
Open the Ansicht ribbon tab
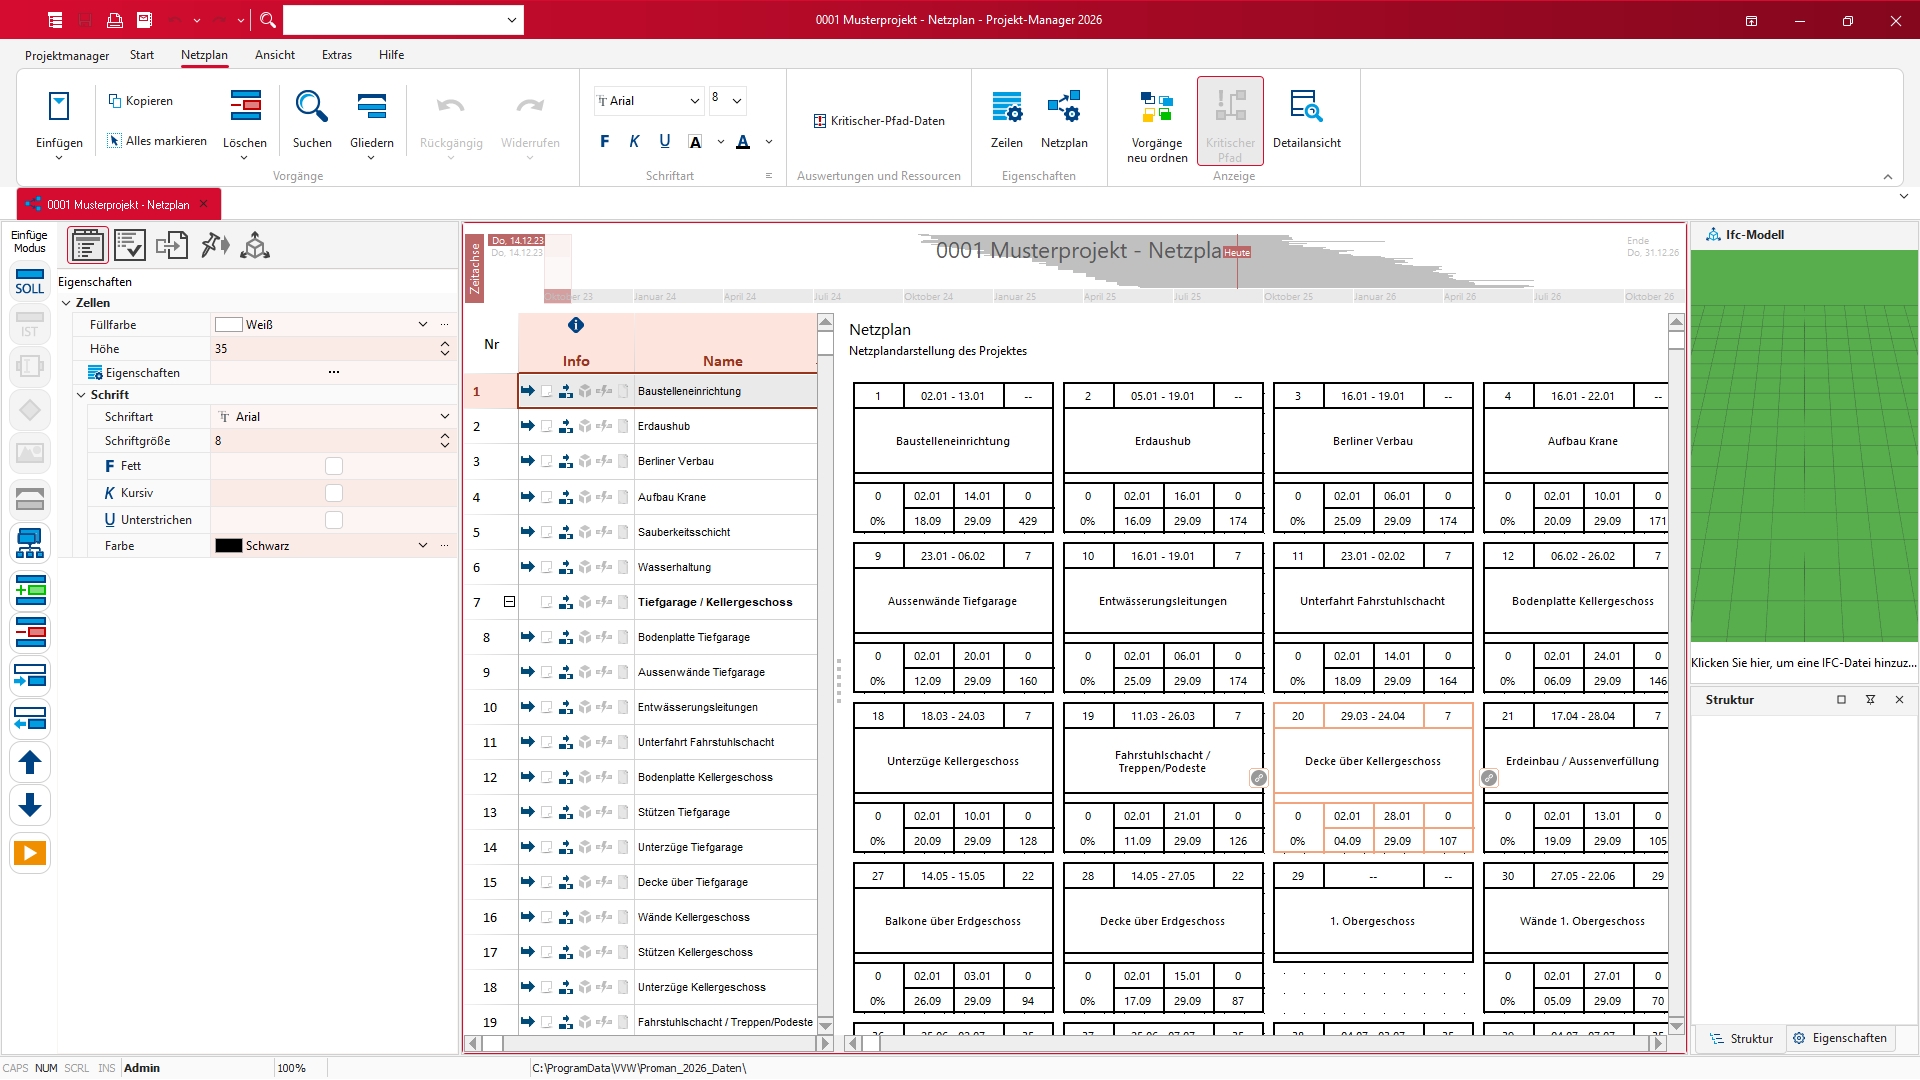(x=274, y=55)
